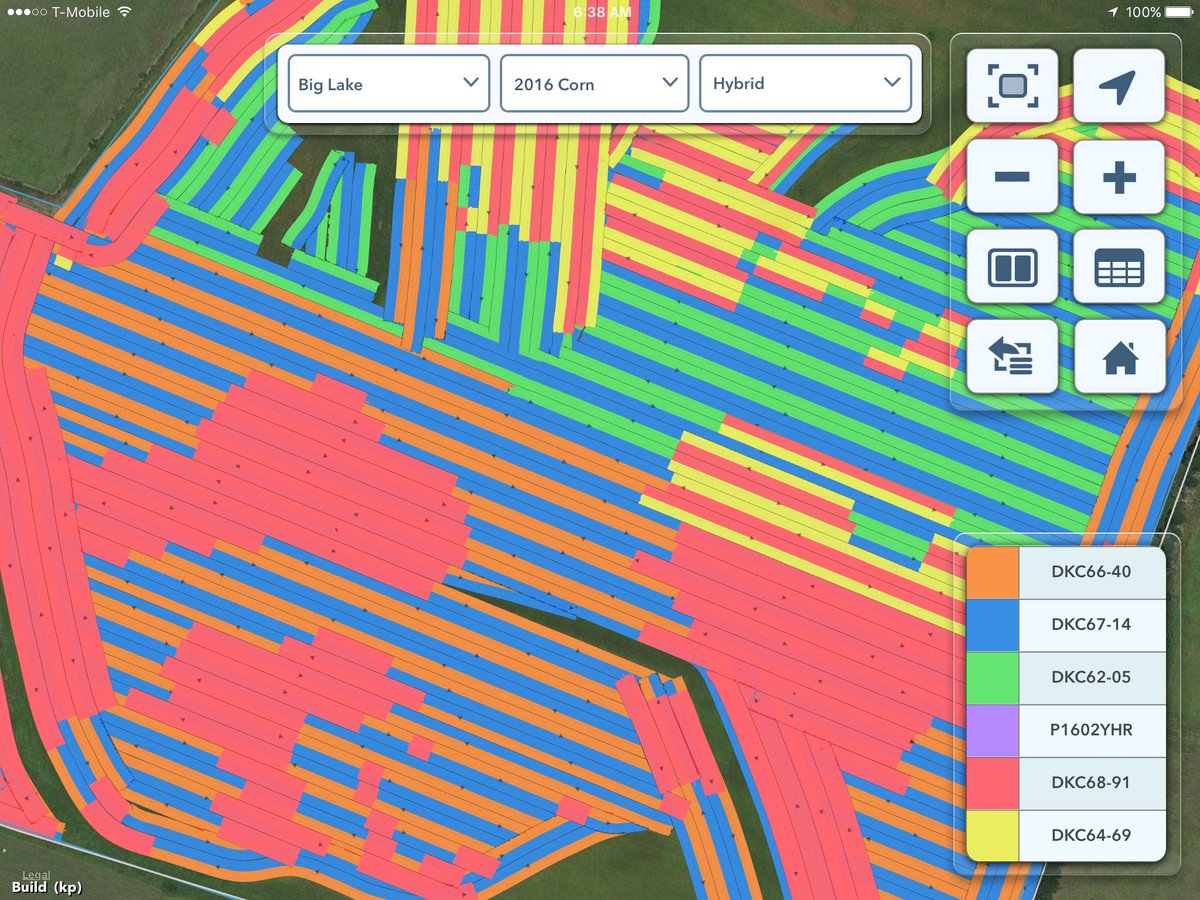Zoom in with the plus button
The width and height of the screenshot is (1200, 900).
tap(1119, 177)
